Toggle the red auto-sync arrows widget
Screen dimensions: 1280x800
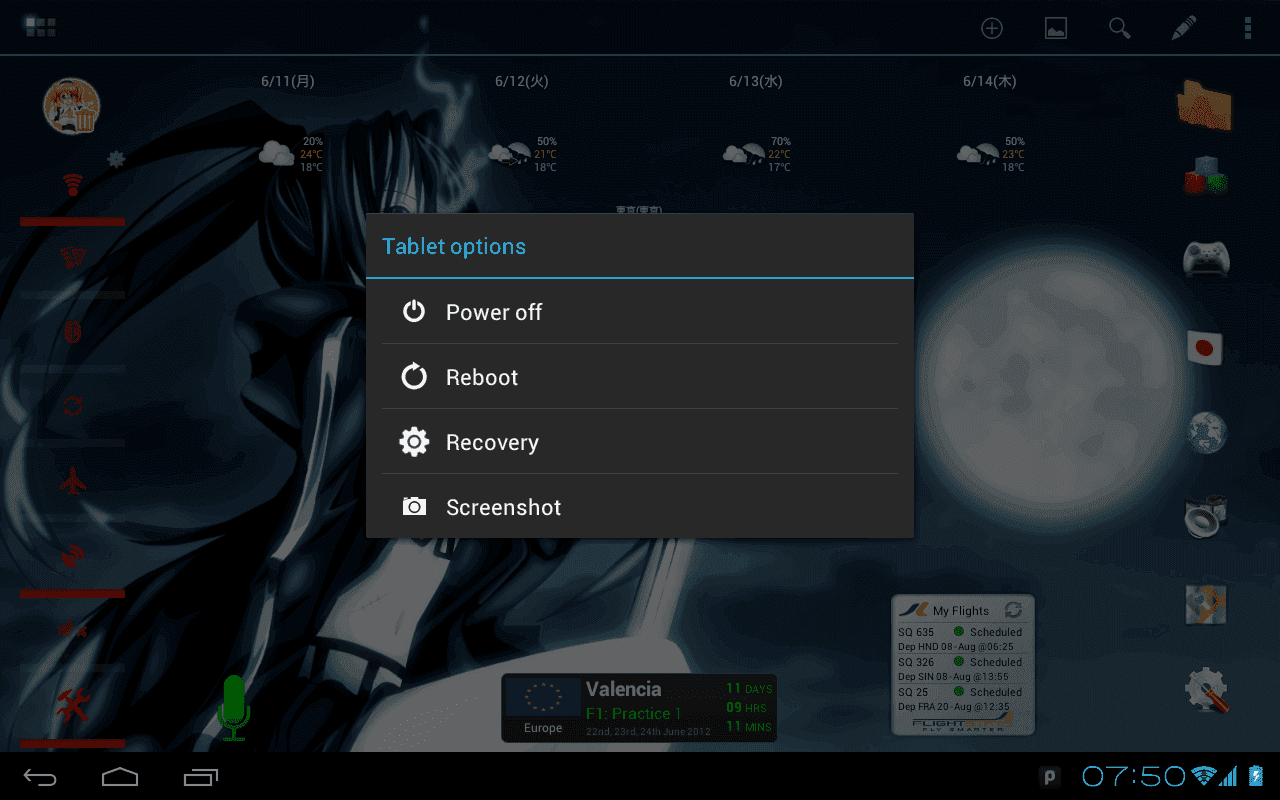coord(72,406)
